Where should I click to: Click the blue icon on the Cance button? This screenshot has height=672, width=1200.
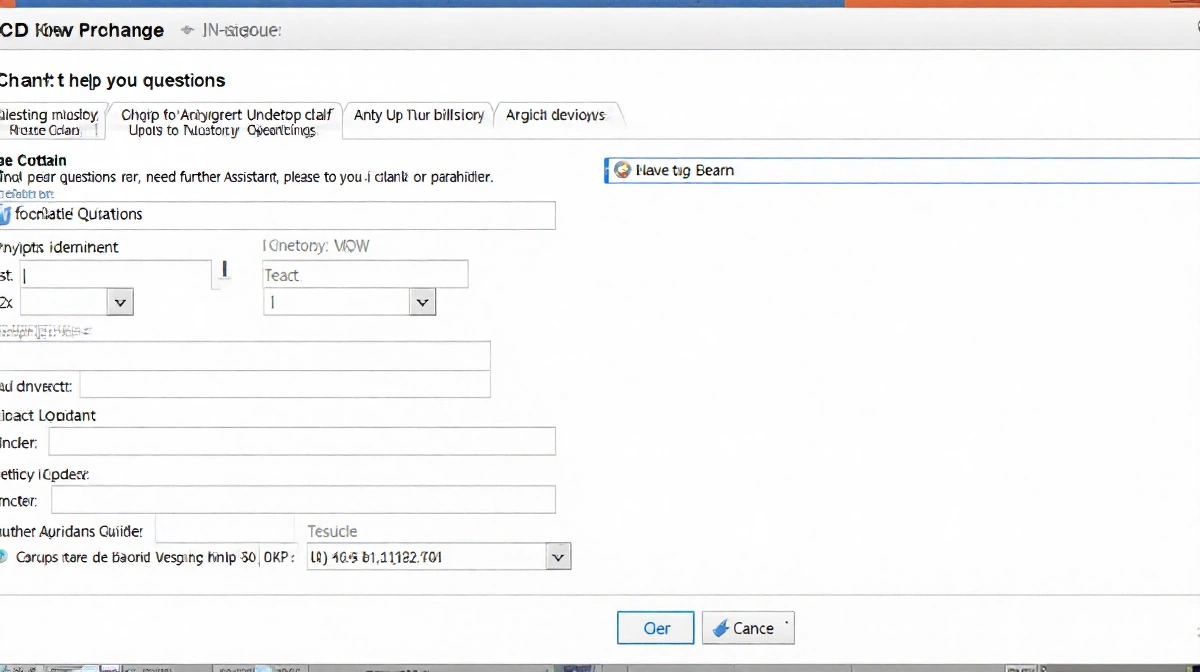pyautogui.click(x=718, y=628)
